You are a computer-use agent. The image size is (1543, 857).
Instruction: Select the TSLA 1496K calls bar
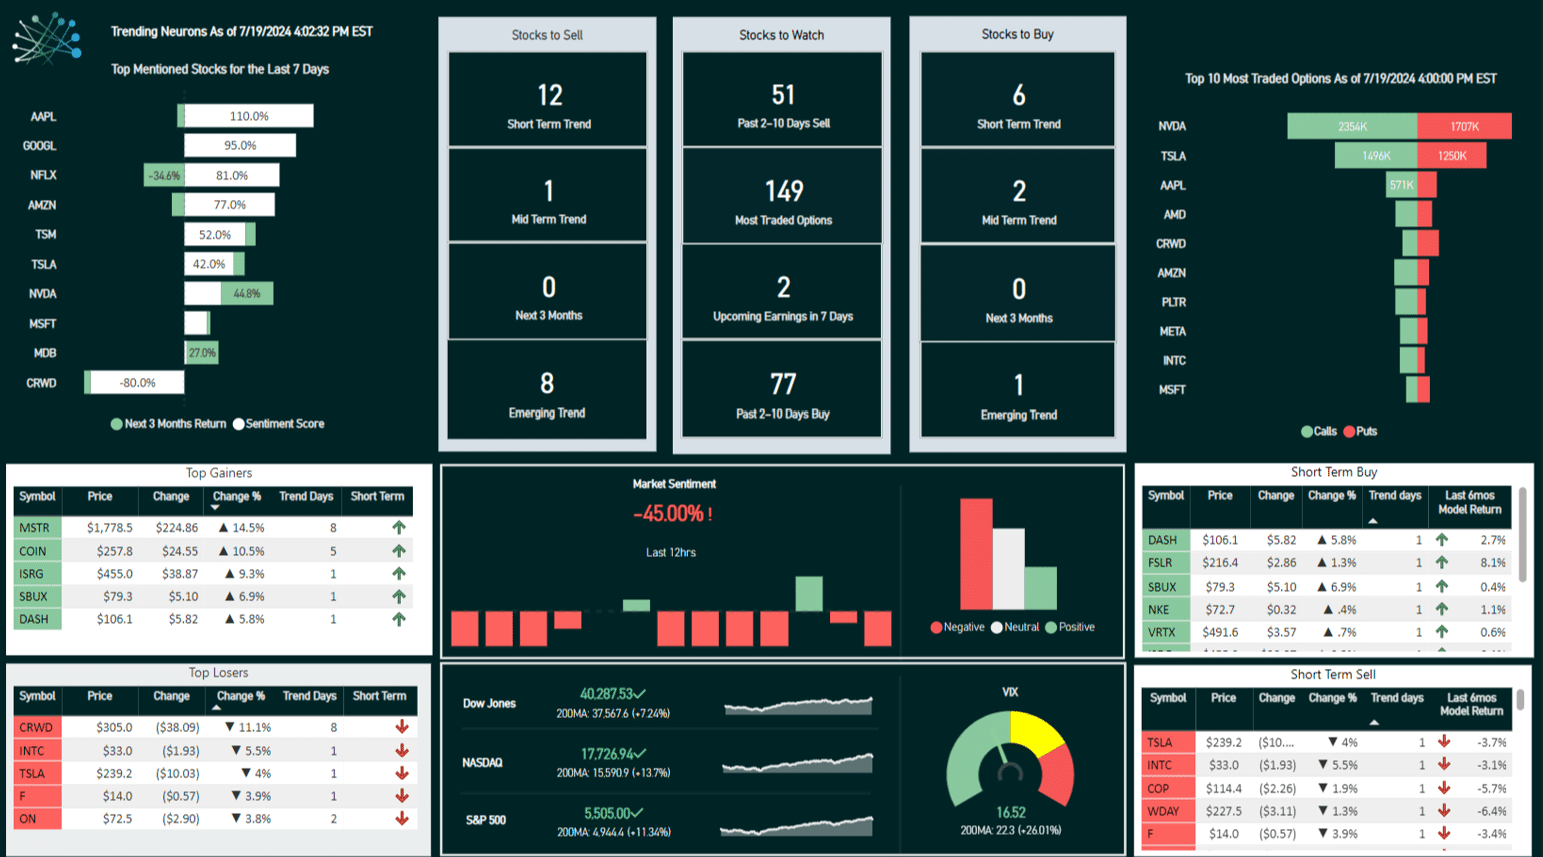(1376, 155)
